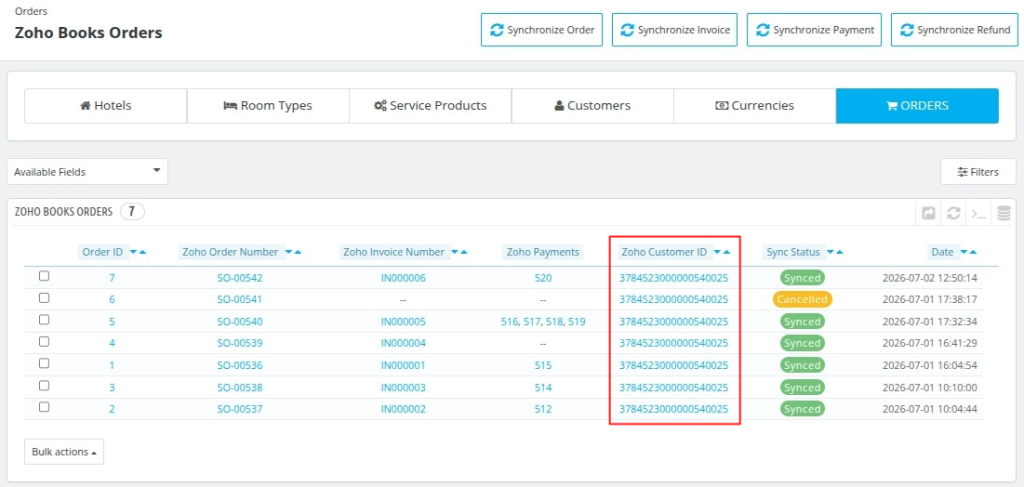Check the box for order SO-00538
Viewport: 1024px width, 487px height.
tap(44, 385)
